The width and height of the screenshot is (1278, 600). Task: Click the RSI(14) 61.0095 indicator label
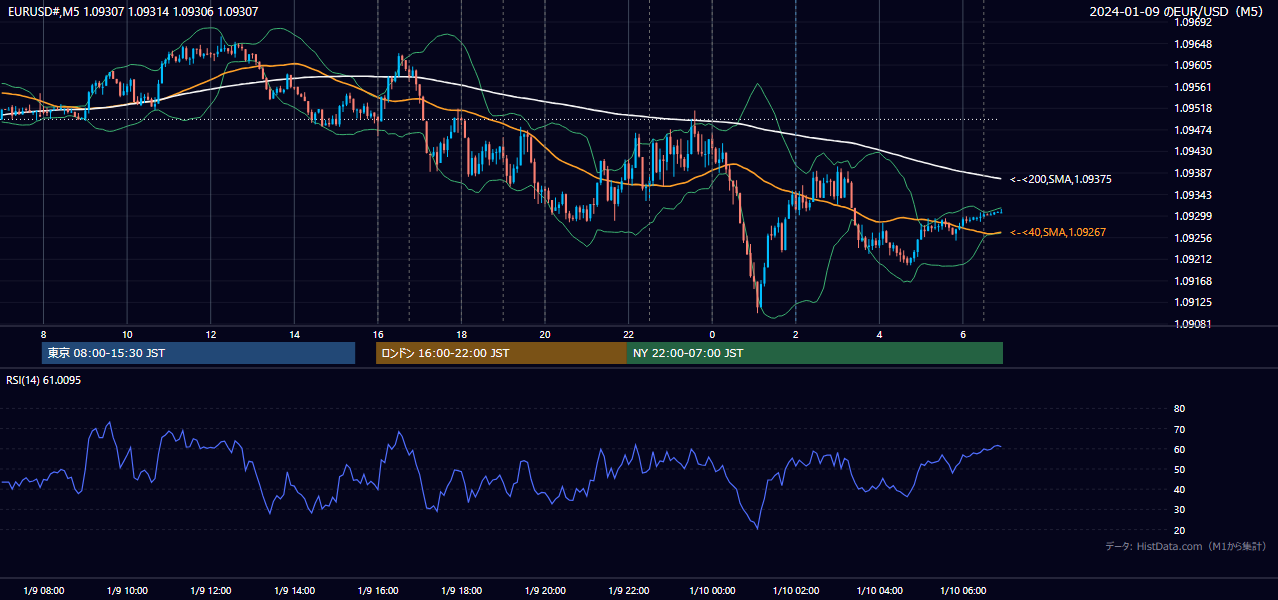44,380
